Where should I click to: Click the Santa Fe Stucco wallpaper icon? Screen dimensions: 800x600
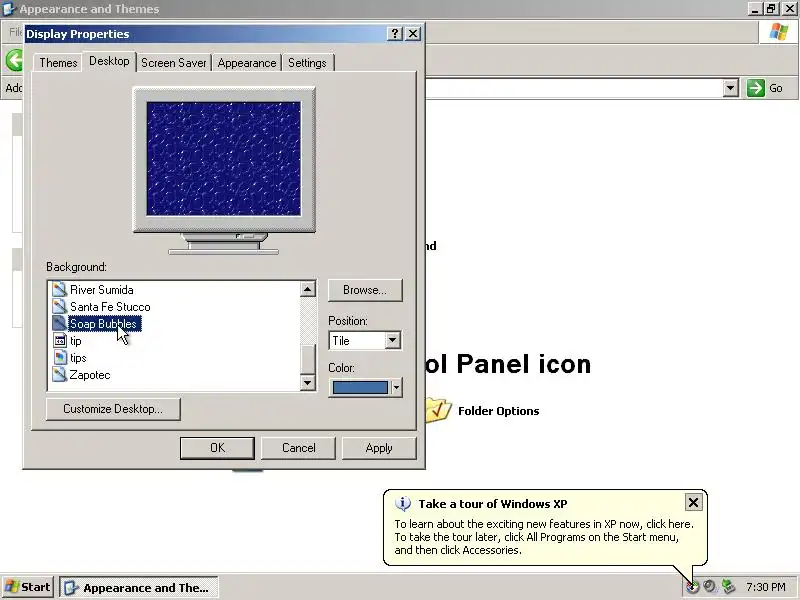60,307
